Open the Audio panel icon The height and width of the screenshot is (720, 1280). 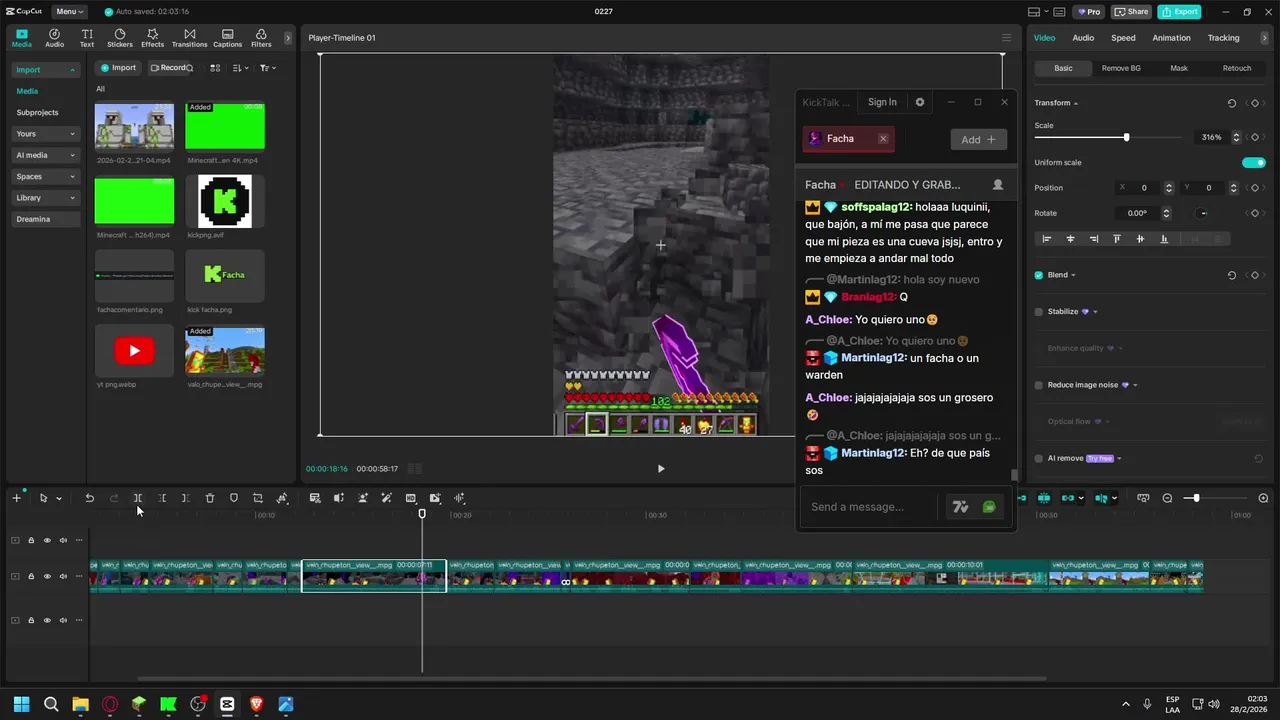click(x=54, y=38)
